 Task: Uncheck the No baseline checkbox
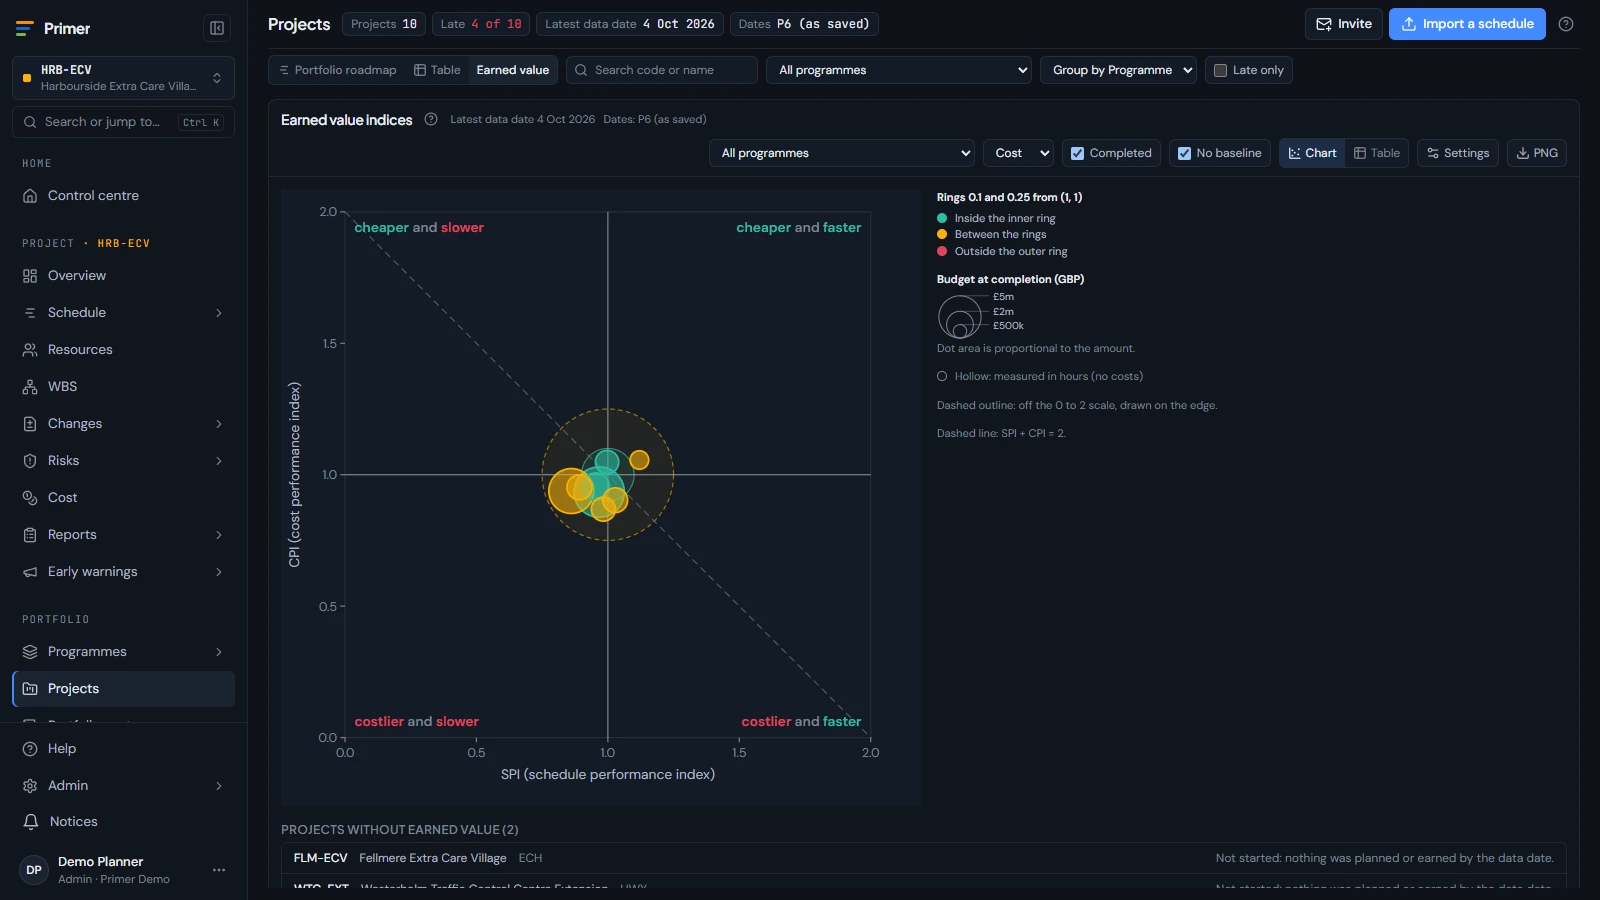pos(1184,153)
